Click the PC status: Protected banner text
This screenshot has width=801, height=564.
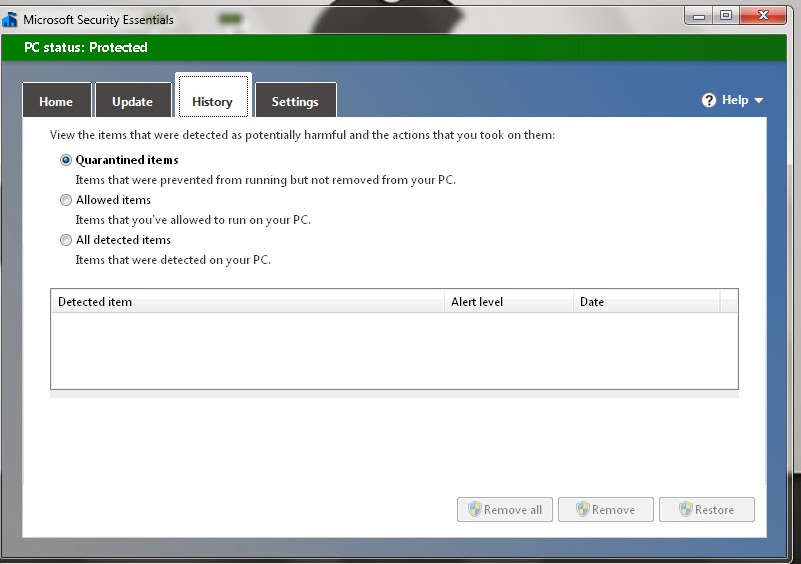(x=86, y=48)
